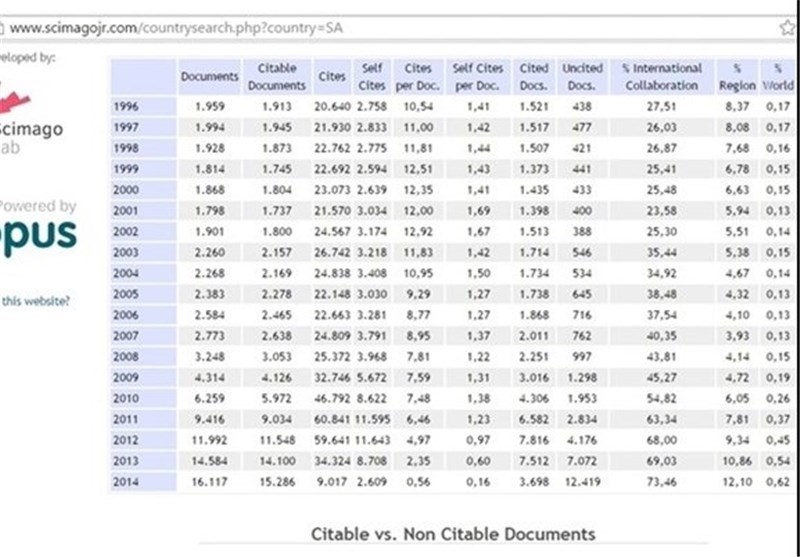Click the 'Powered by' text above Scopus
800x557 pixels.
tap(40, 207)
